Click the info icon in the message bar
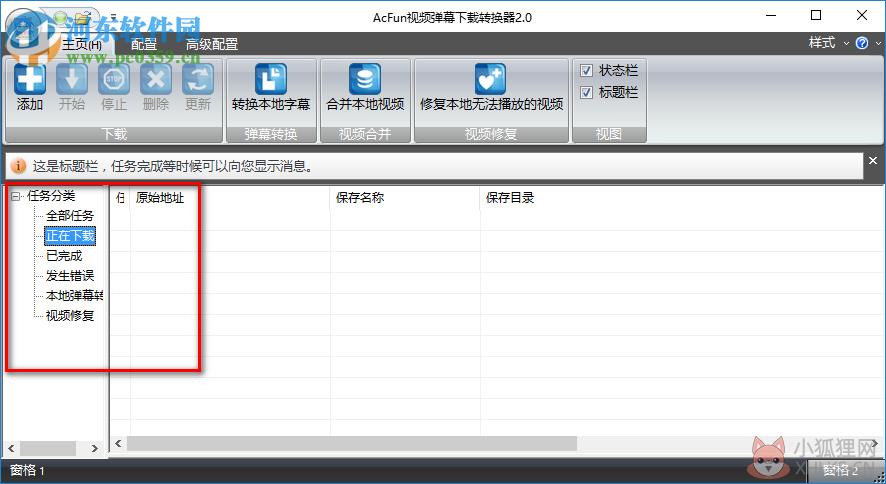The width and height of the screenshot is (886, 484). click(x=18, y=166)
